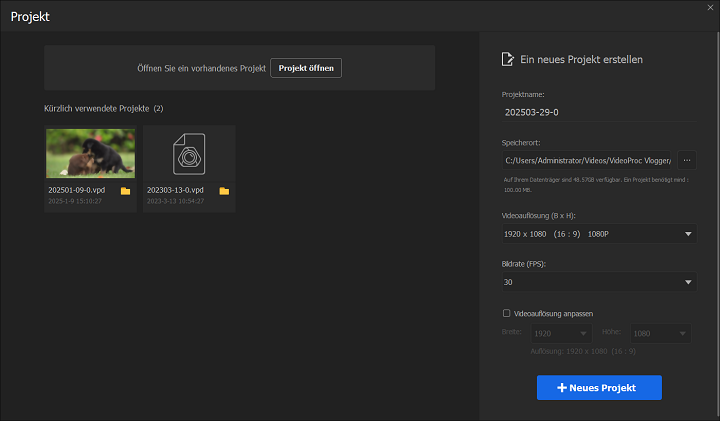Open the 202303-13-0.vpd project file icon
Image resolution: width=720 pixels, height=421 pixels.
[x=189, y=152]
